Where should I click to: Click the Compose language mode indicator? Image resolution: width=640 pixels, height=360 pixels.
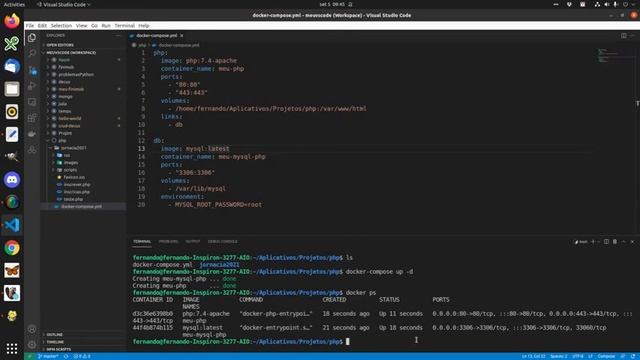tap(607, 356)
